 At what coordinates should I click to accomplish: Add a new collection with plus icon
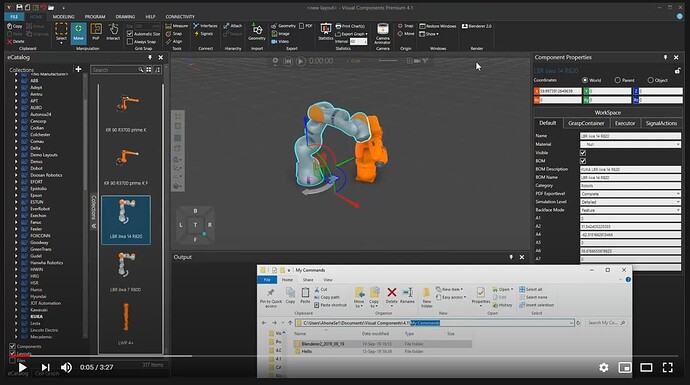[78, 69]
